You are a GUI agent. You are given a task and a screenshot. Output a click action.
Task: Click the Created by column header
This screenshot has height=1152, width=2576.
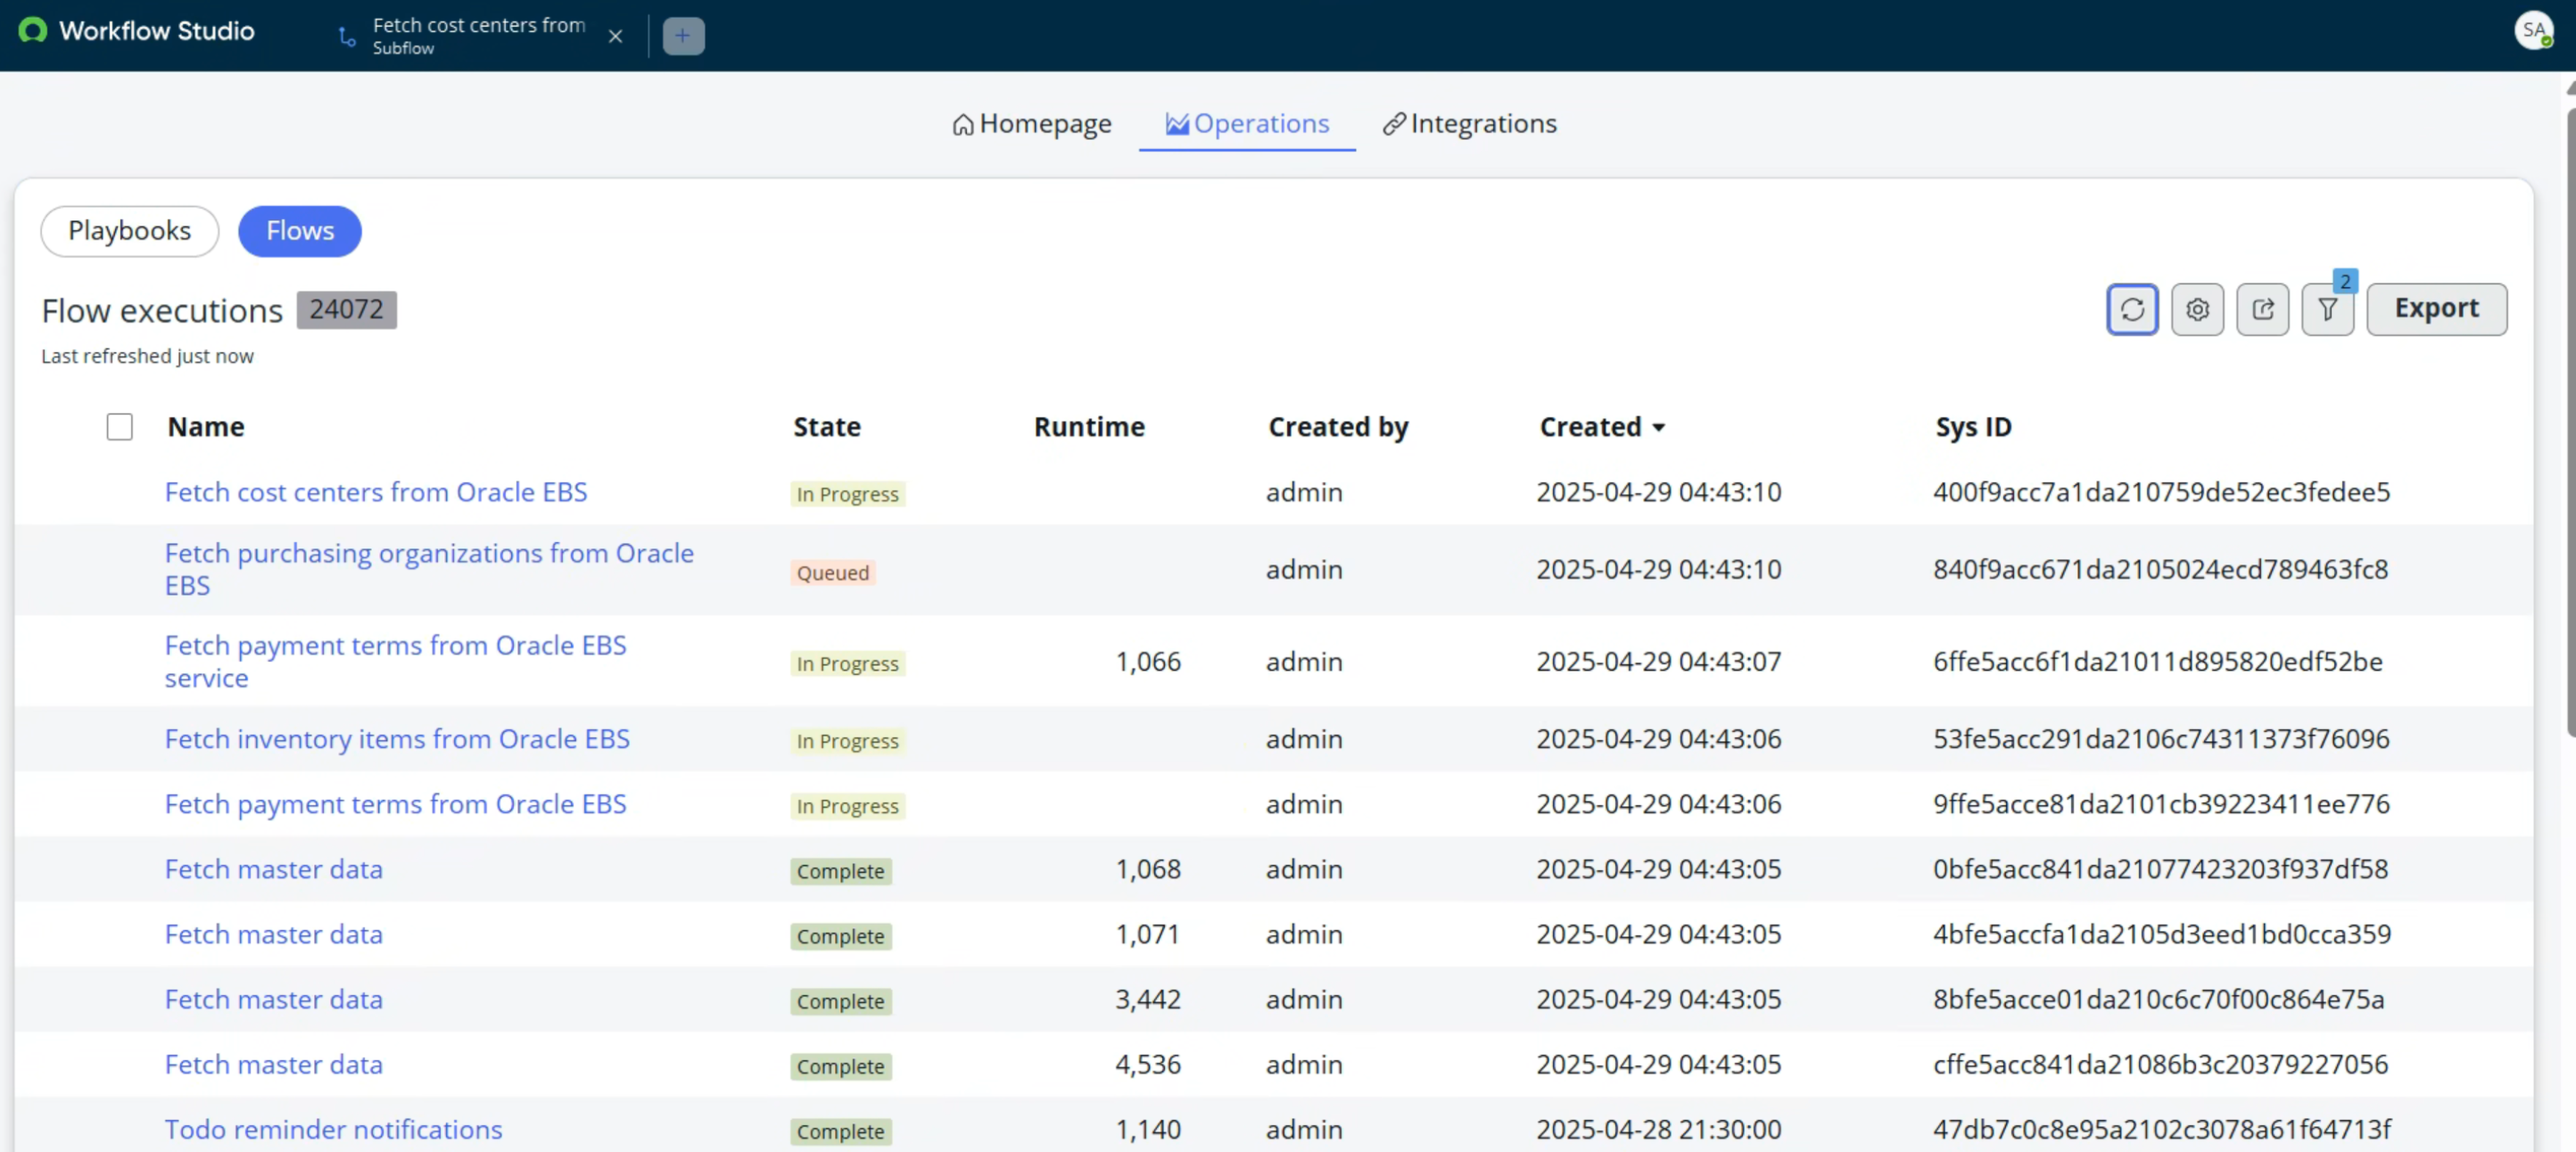click(x=1338, y=427)
